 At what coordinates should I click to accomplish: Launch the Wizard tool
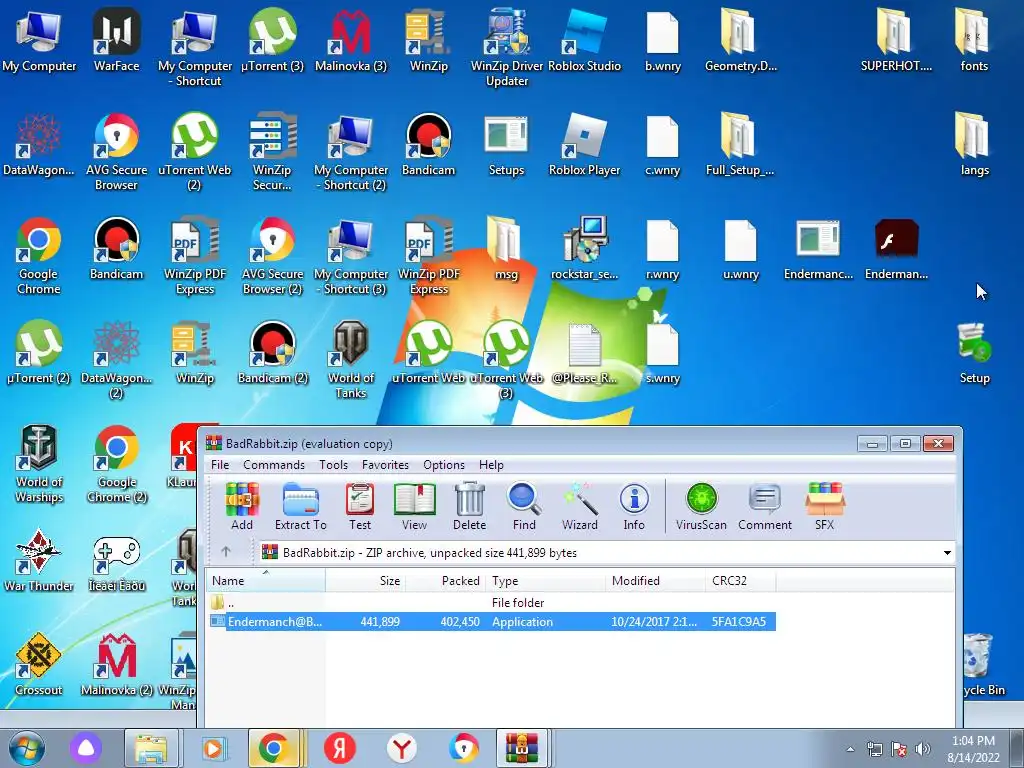(579, 507)
